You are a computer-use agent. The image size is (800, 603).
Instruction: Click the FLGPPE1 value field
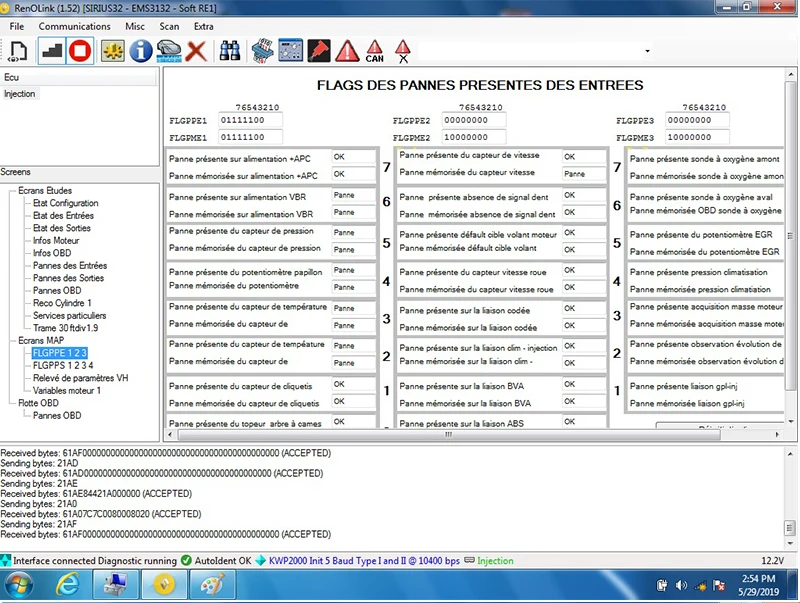[x=250, y=120]
